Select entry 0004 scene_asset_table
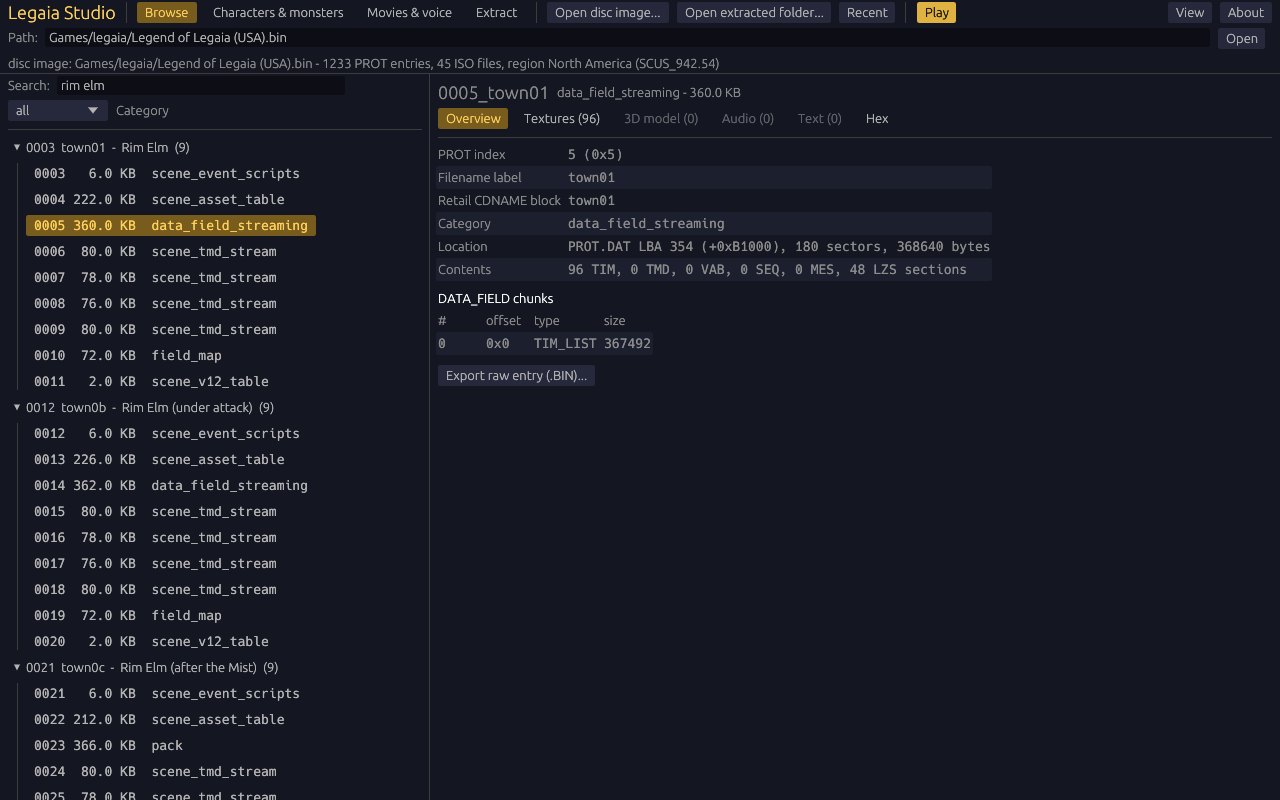The image size is (1280, 800). 159,199
